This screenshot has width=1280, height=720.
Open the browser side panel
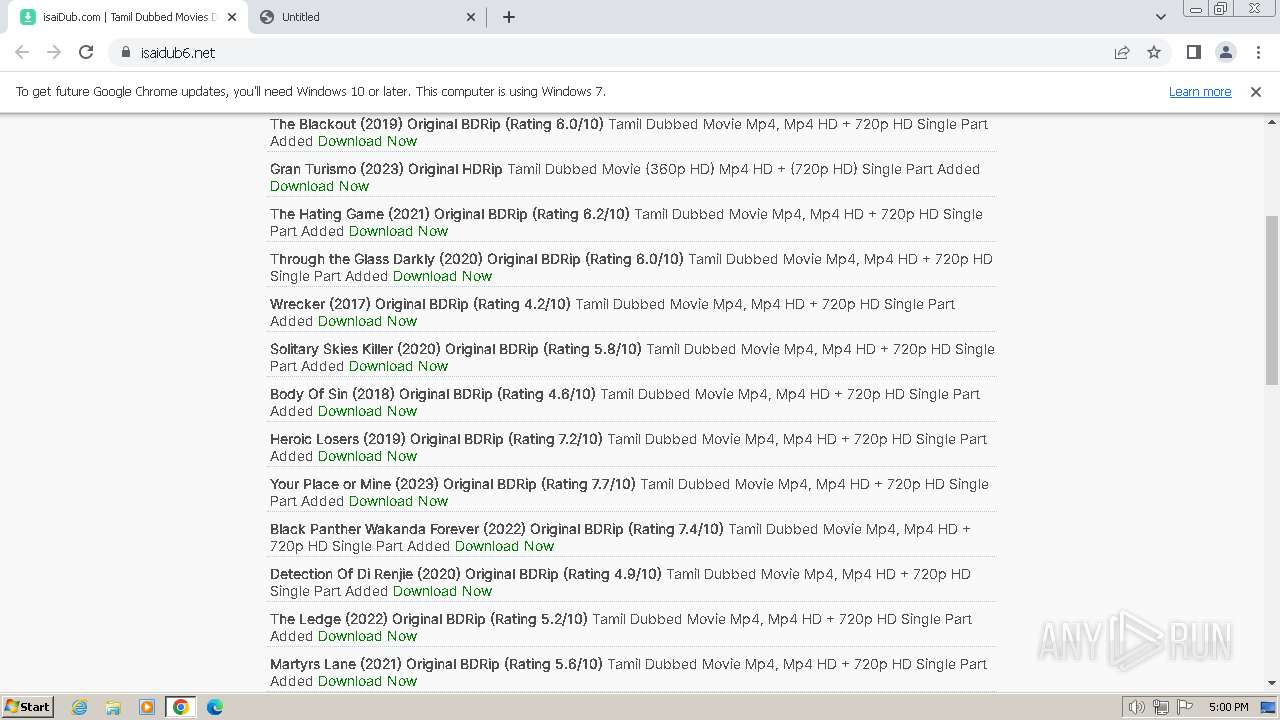pyautogui.click(x=1193, y=52)
